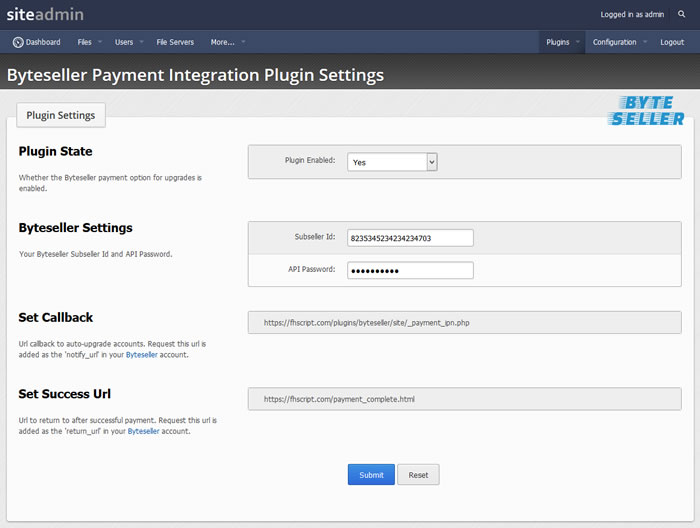Click the callback URL field
The height and width of the screenshot is (528, 700).
[465, 322]
